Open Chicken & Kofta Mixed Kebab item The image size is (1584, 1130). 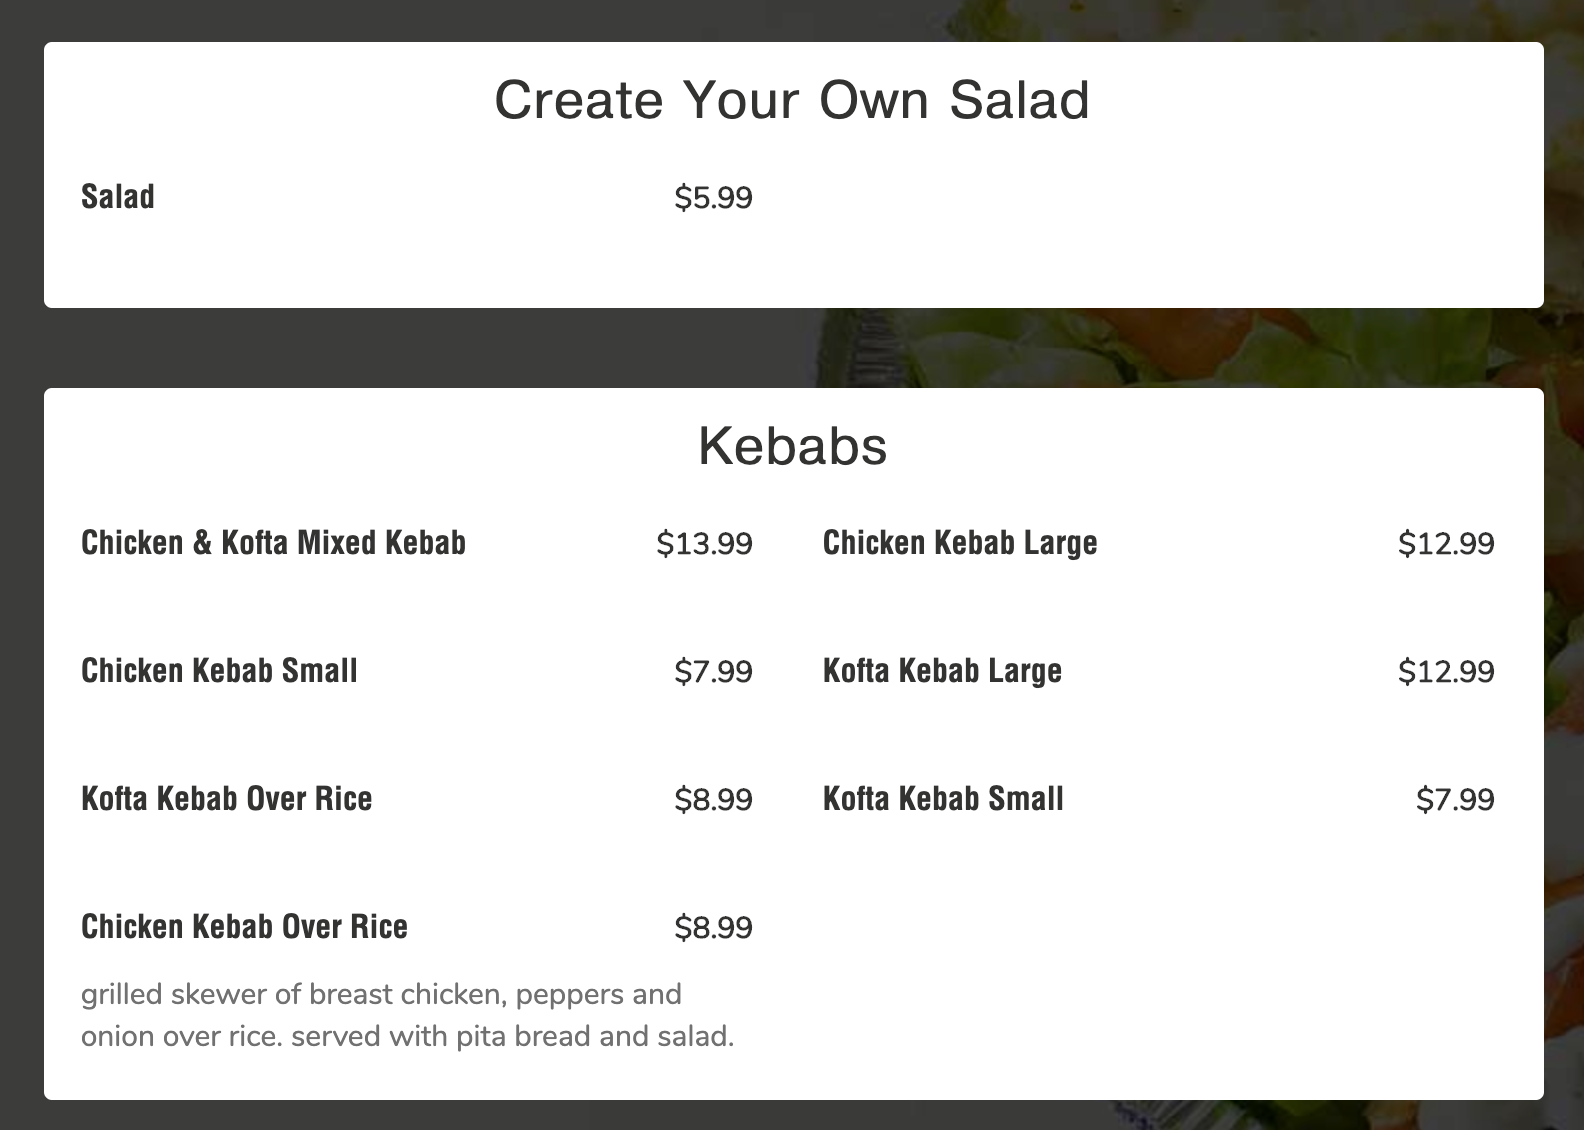pos(273,543)
